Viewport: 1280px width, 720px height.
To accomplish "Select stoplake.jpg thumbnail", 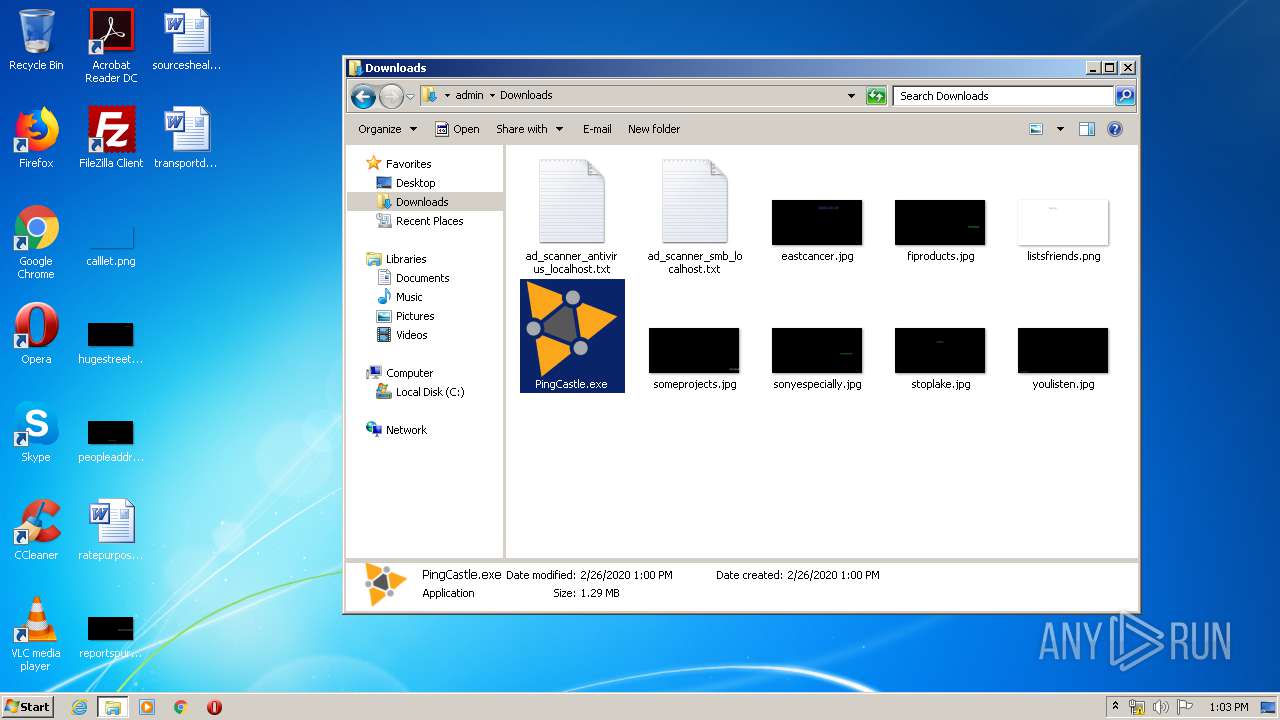I will point(940,350).
